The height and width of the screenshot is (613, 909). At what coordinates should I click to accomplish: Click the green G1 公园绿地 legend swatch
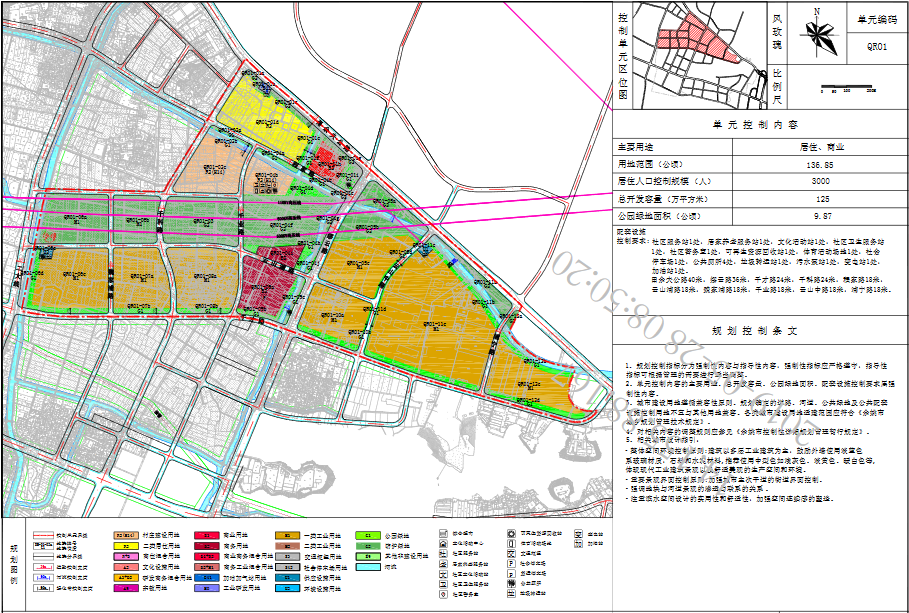[x=363, y=535]
